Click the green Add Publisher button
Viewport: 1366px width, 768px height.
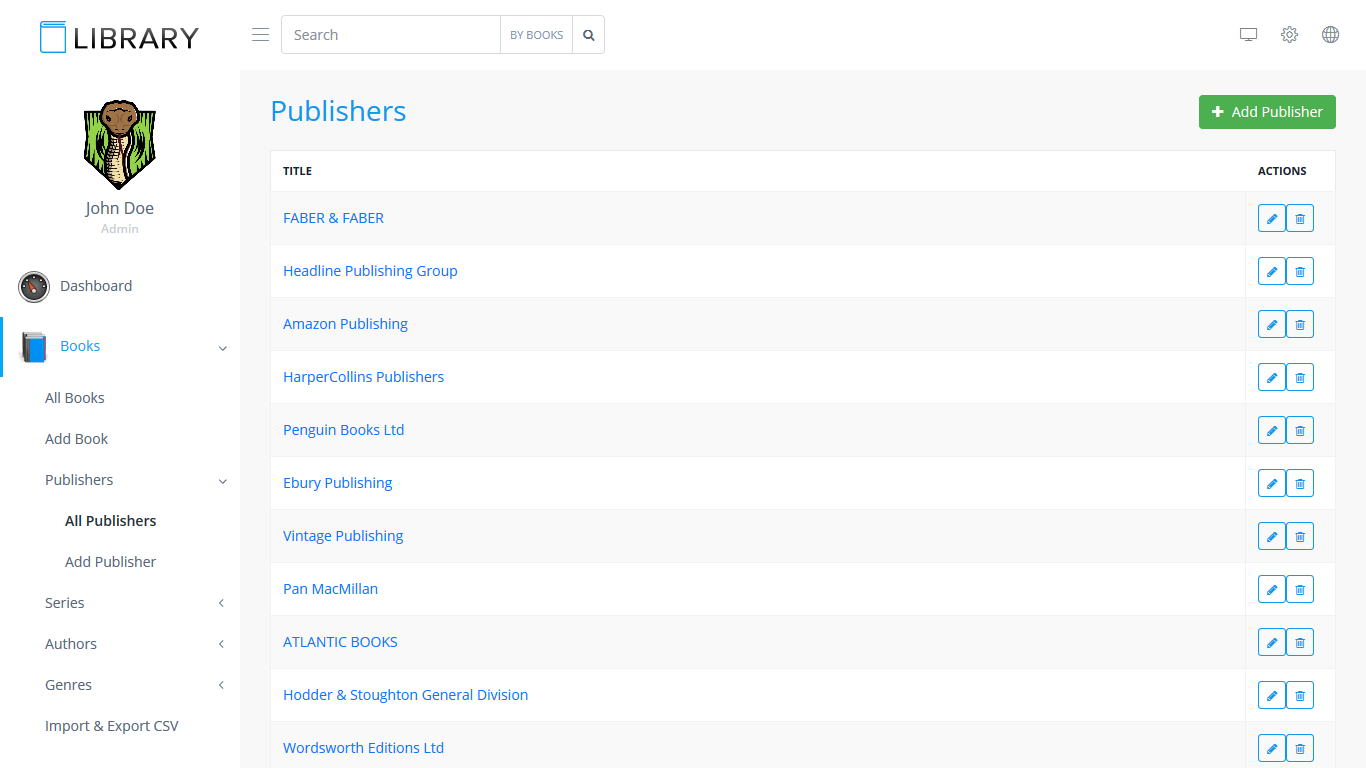[x=1266, y=112]
